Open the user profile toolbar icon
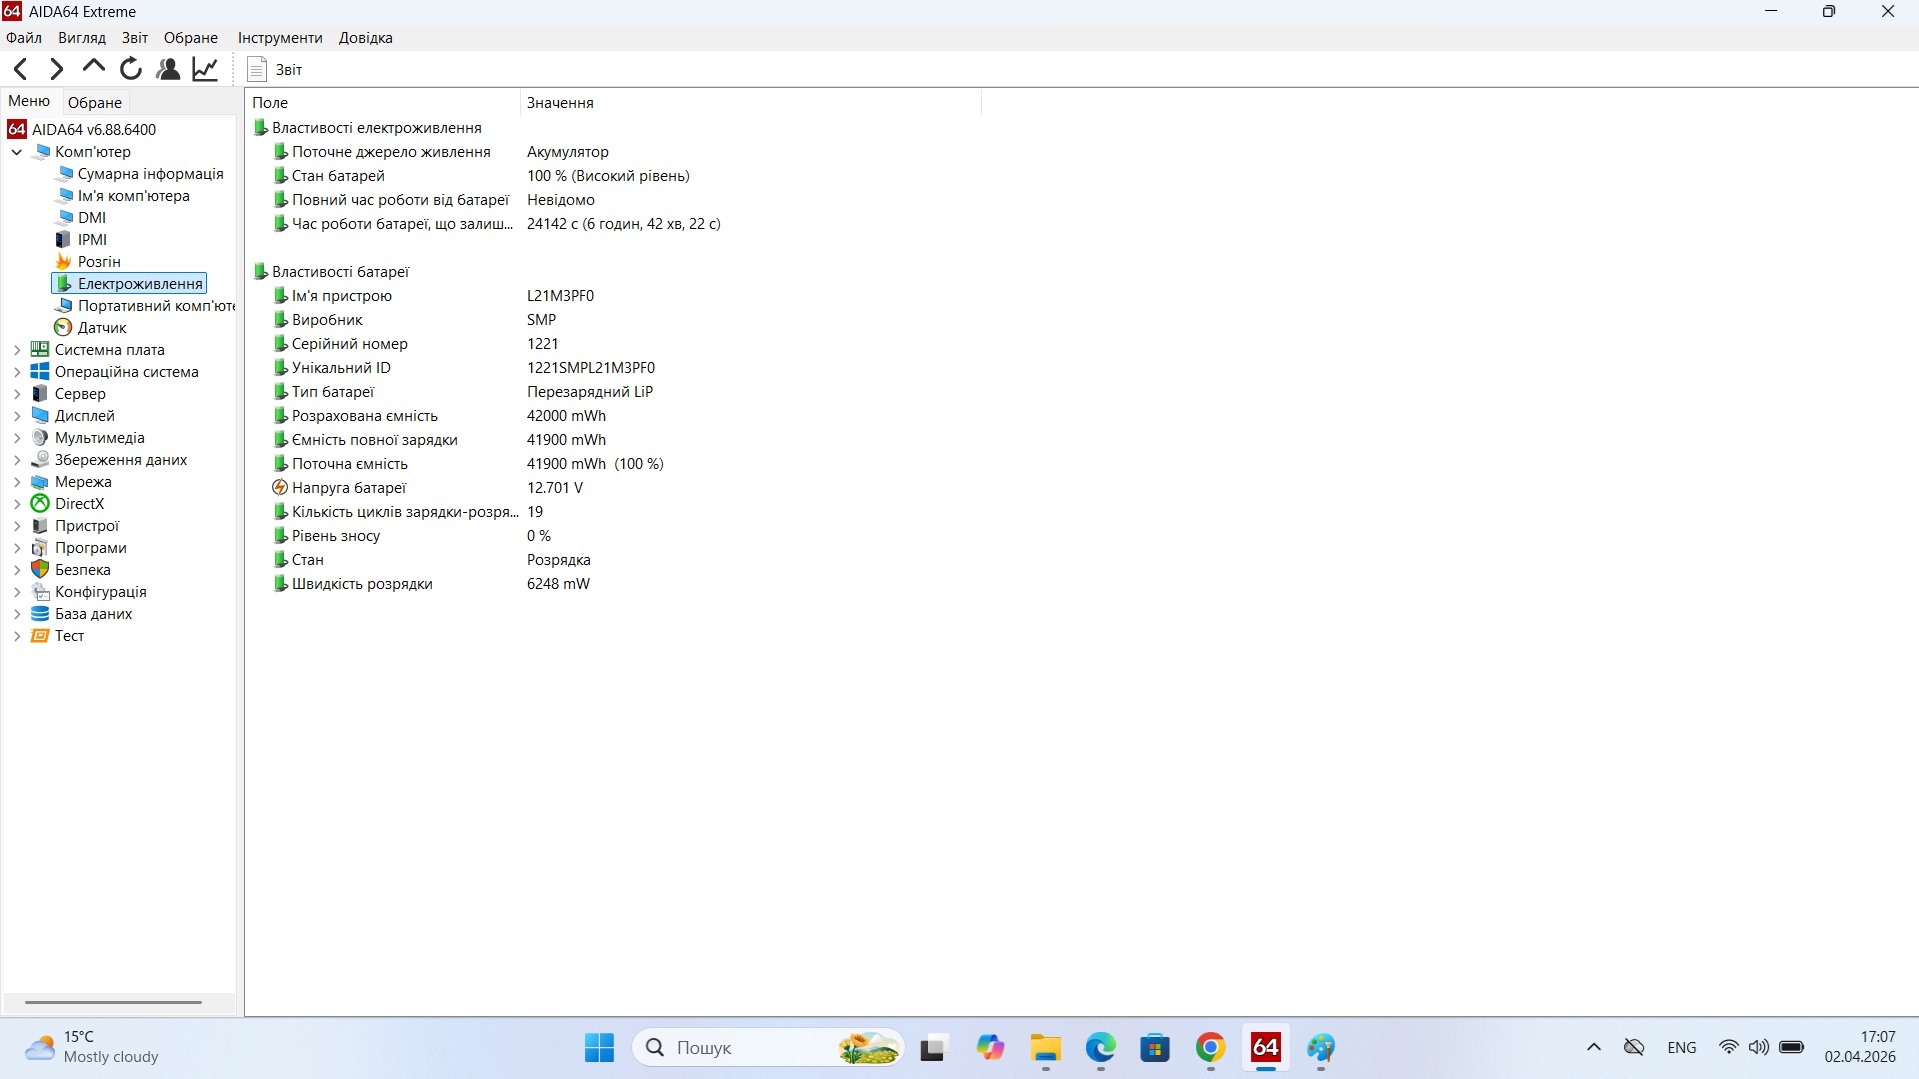 [167, 68]
